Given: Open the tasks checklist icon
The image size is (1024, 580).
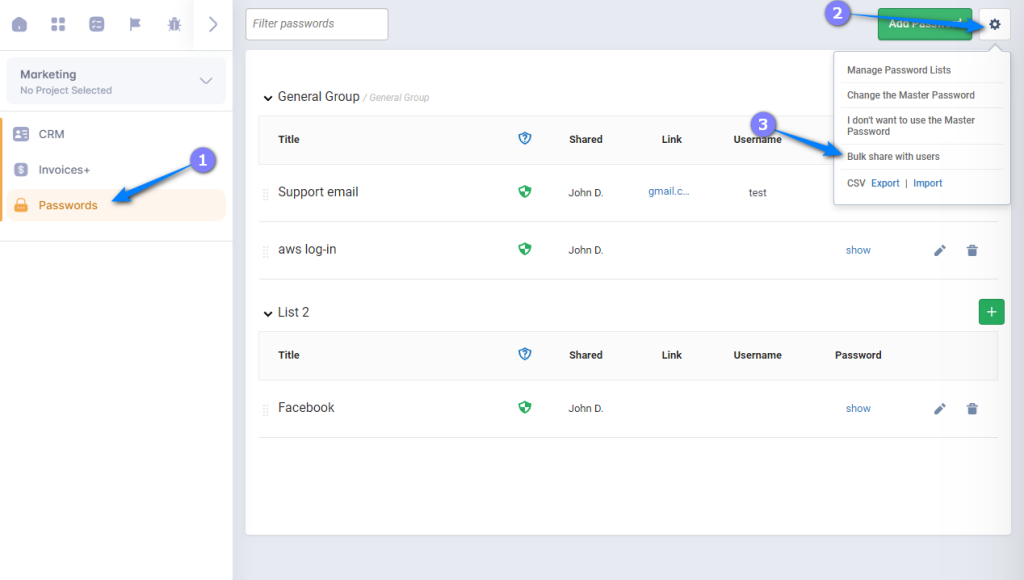Looking at the screenshot, I should (x=96, y=23).
